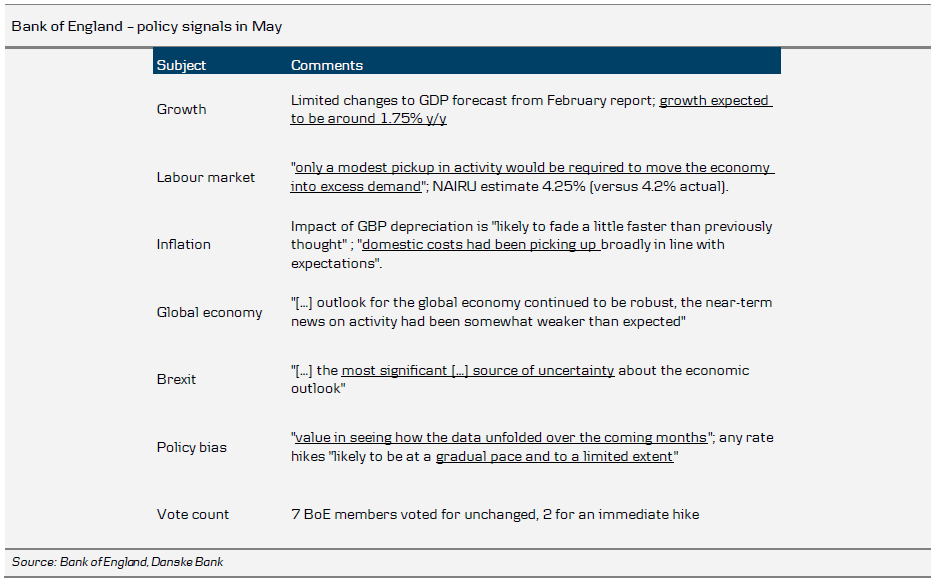
Task: Select the Vote count row label
Action: [x=192, y=514]
